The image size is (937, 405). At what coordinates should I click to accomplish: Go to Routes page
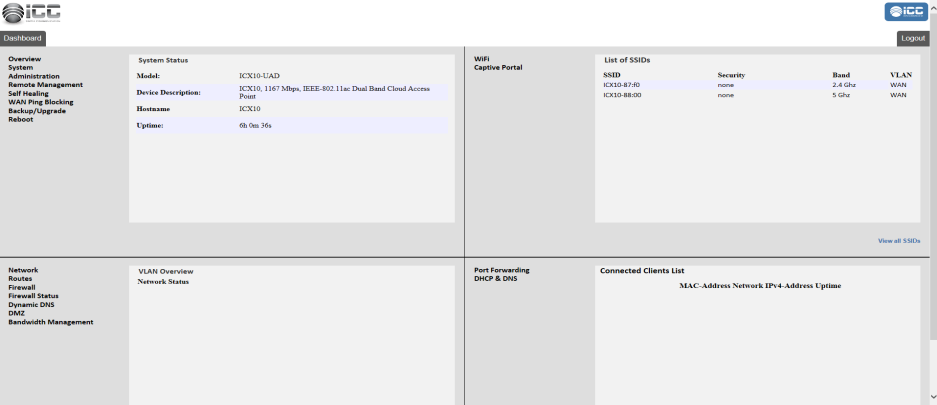pyautogui.click(x=20, y=278)
